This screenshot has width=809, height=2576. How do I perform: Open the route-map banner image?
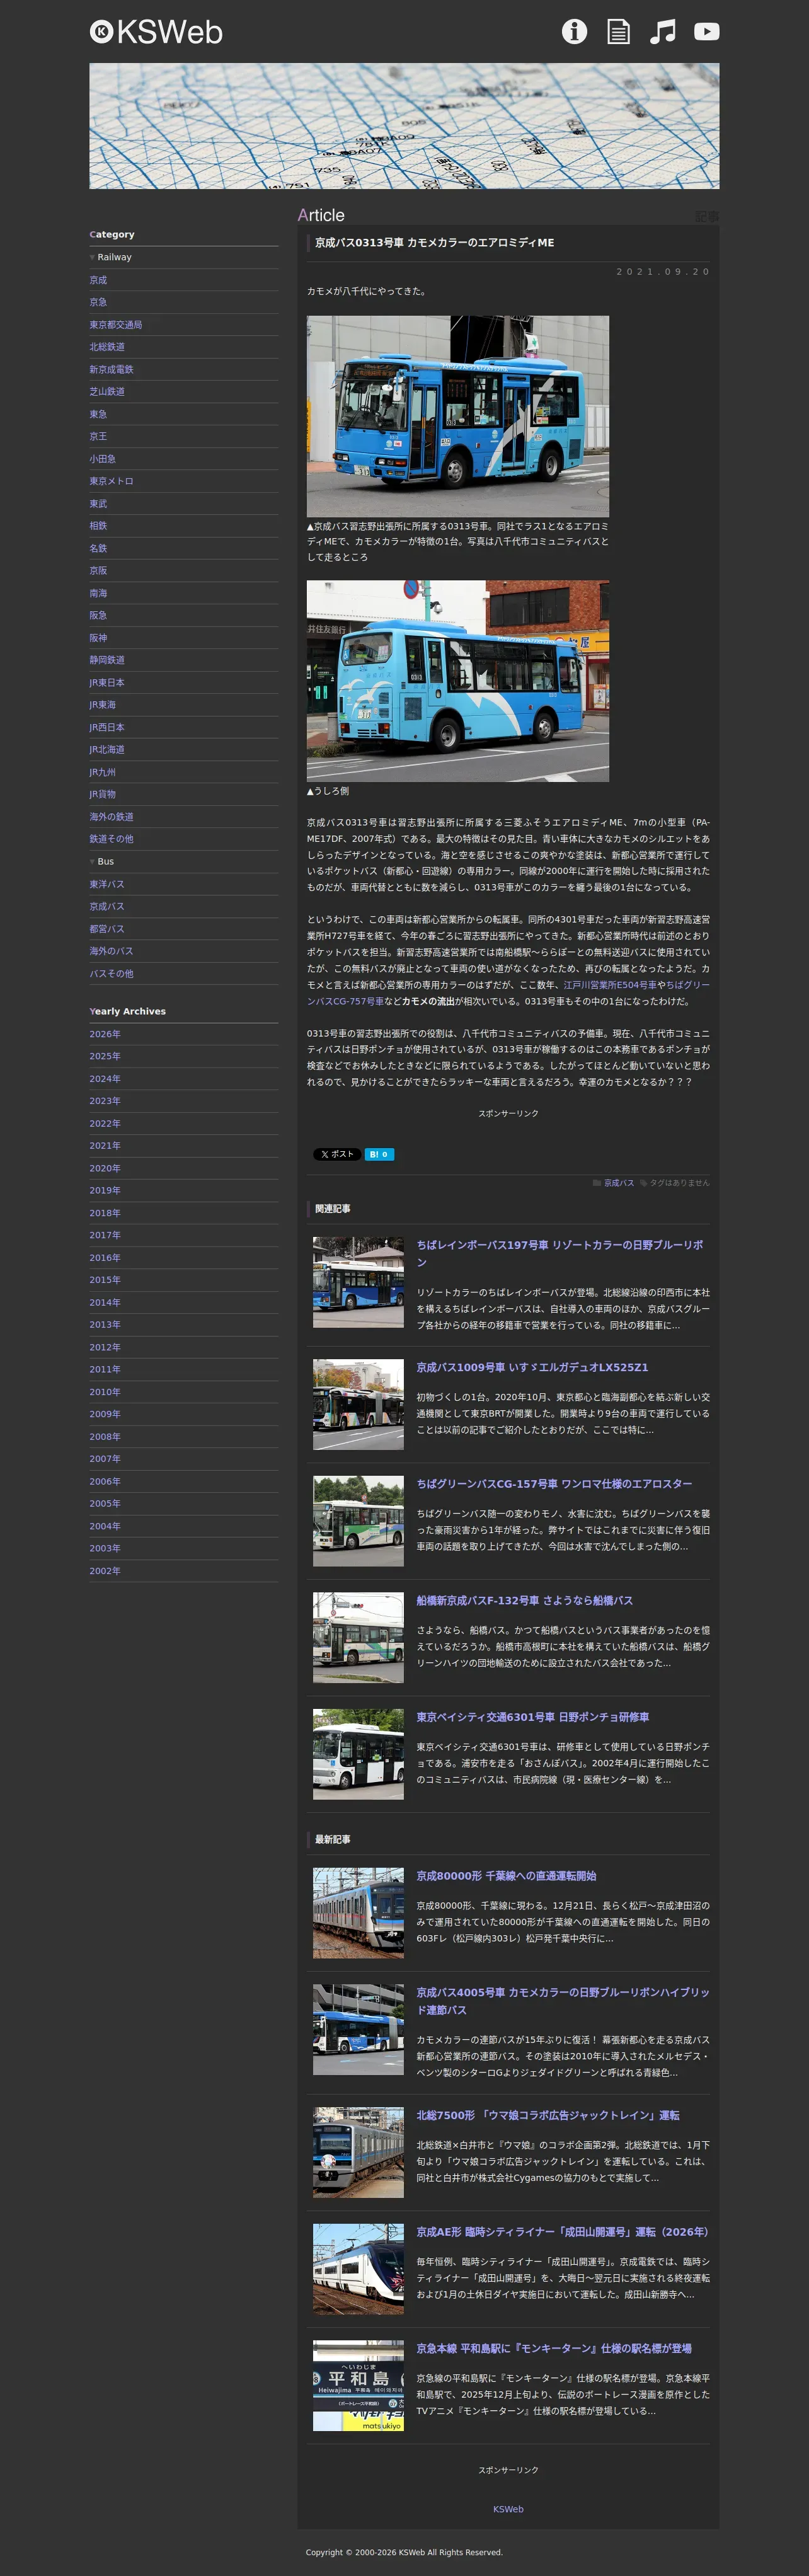404,126
